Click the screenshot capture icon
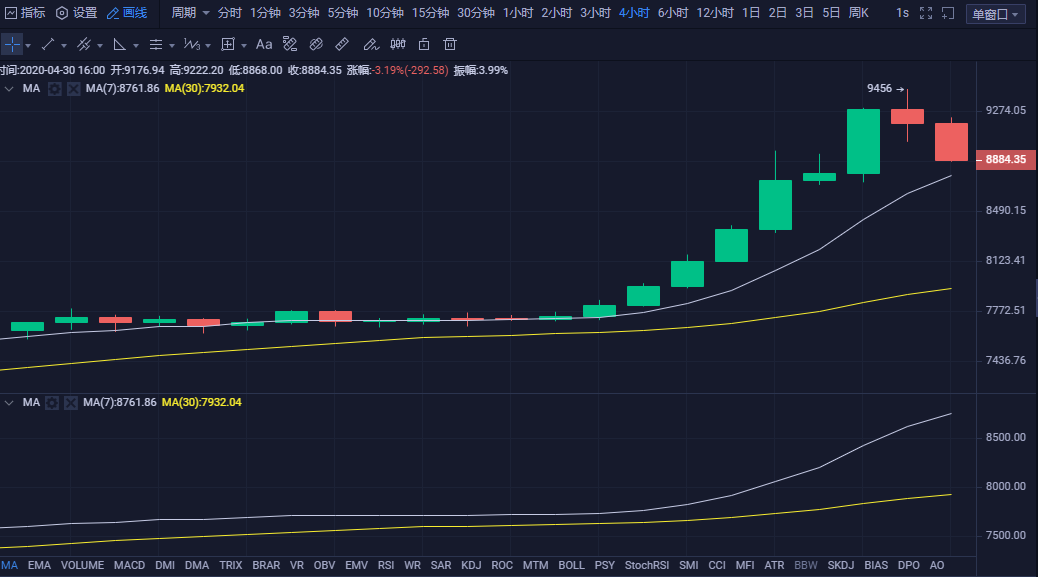 (x=948, y=13)
